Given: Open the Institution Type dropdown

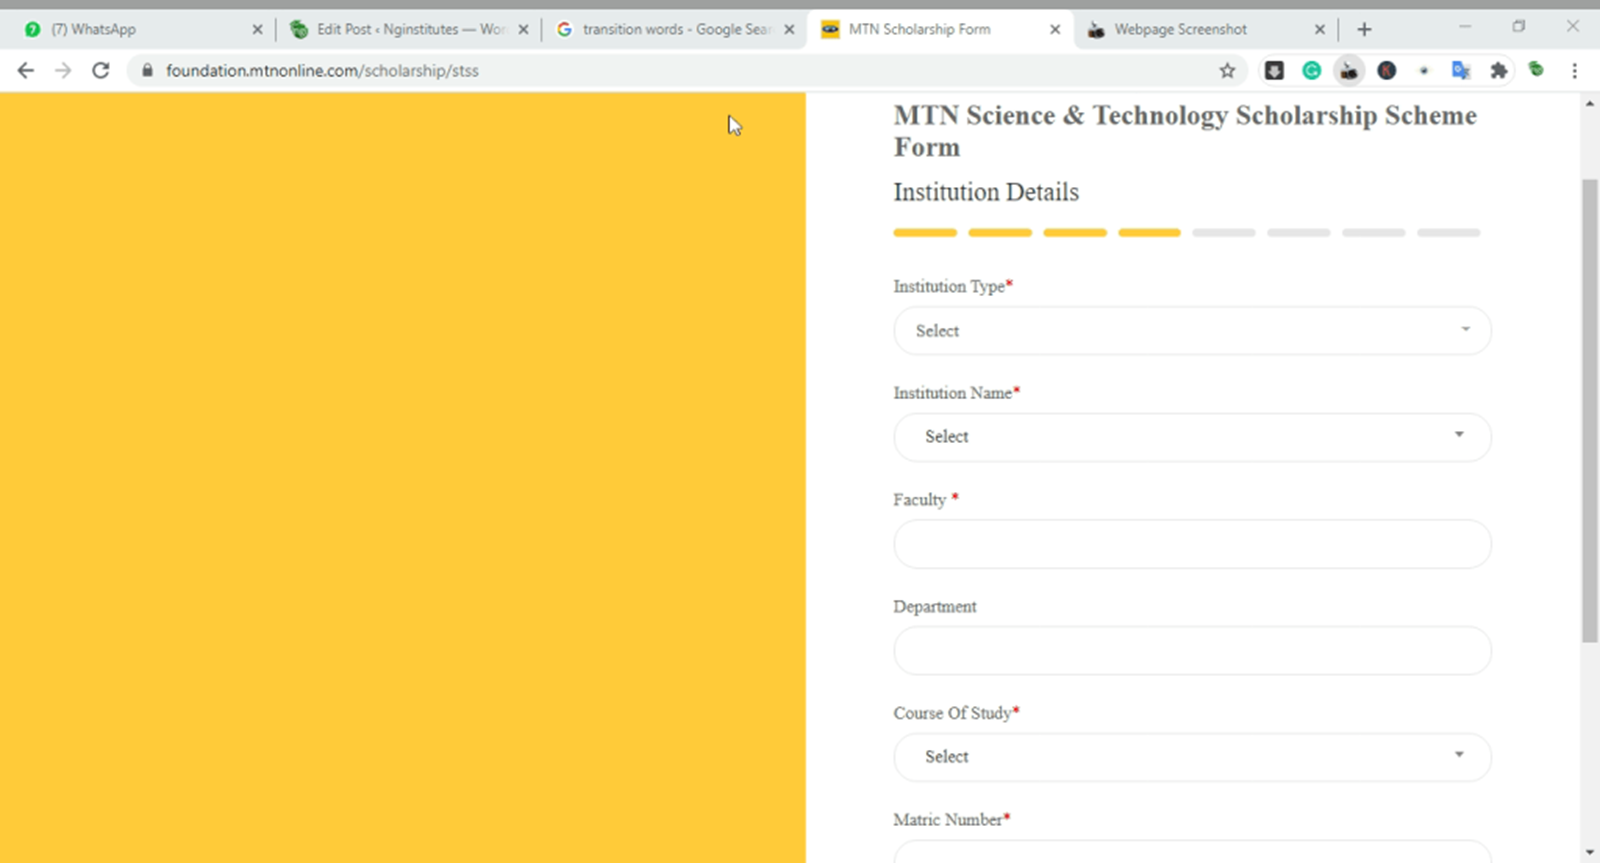Looking at the screenshot, I should (x=1192, y=331).
